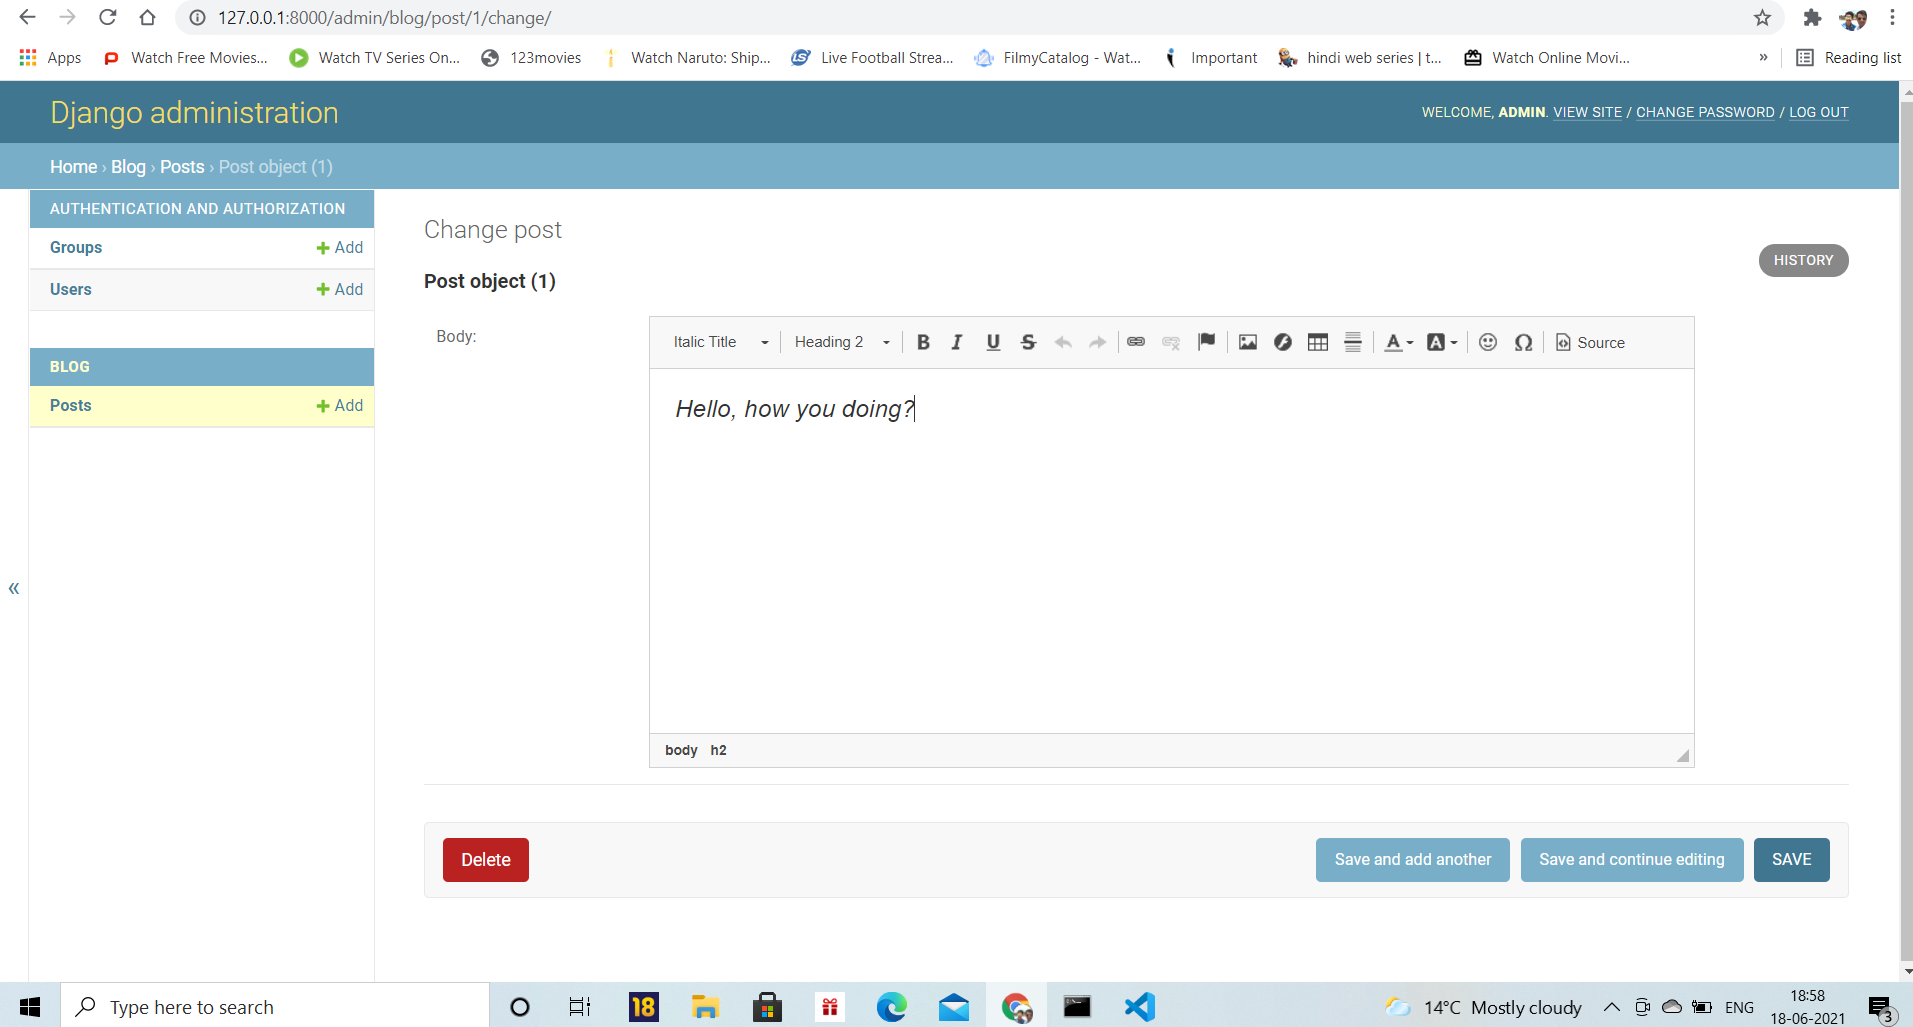1913x1027 pixels.
Task: Open the text color dropdown
Action: click(1397, 342)
